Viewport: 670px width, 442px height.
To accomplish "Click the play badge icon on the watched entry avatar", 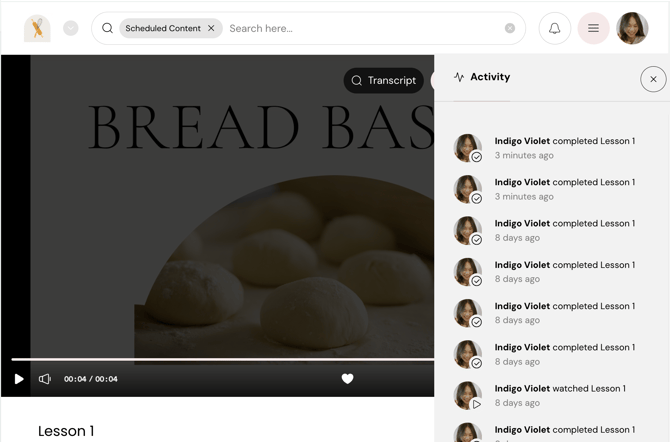I will 476,404.
